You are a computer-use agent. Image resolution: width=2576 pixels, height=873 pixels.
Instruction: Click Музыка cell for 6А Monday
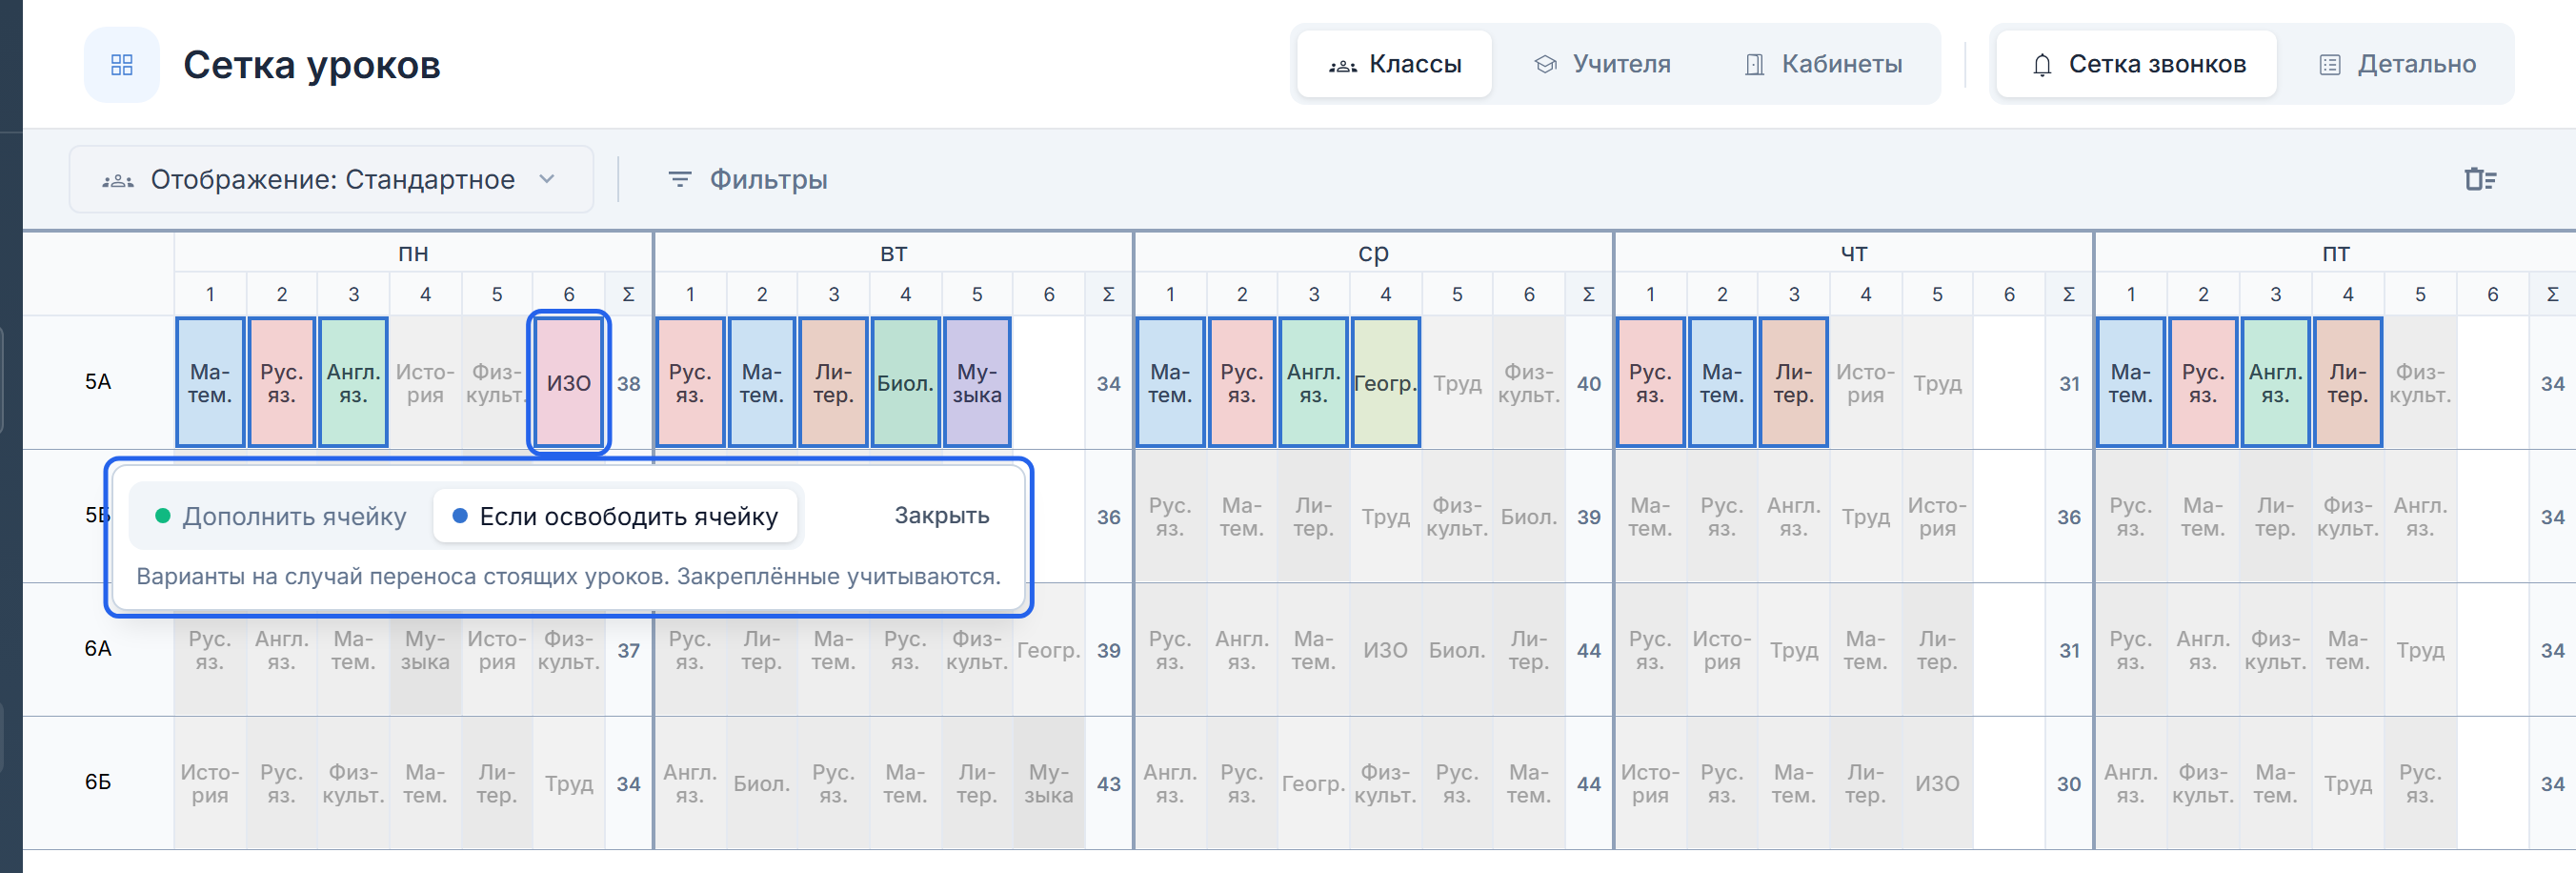click(425, 650)
